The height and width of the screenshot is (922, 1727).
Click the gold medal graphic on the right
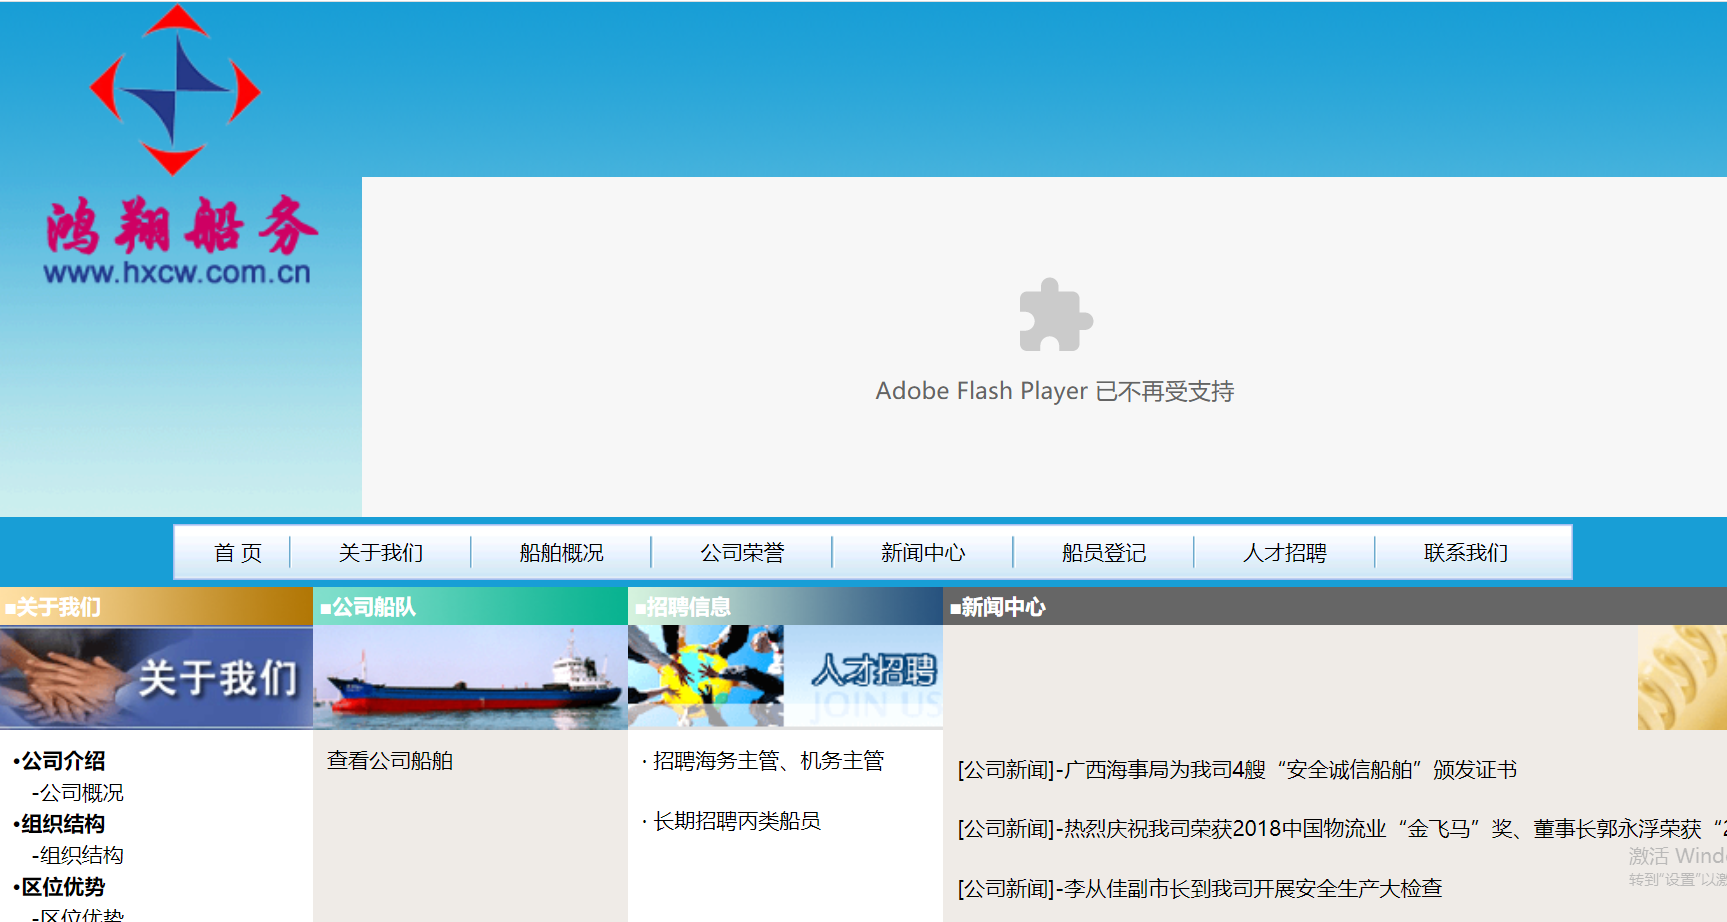pyautogui.click(x=1685, y=678)
